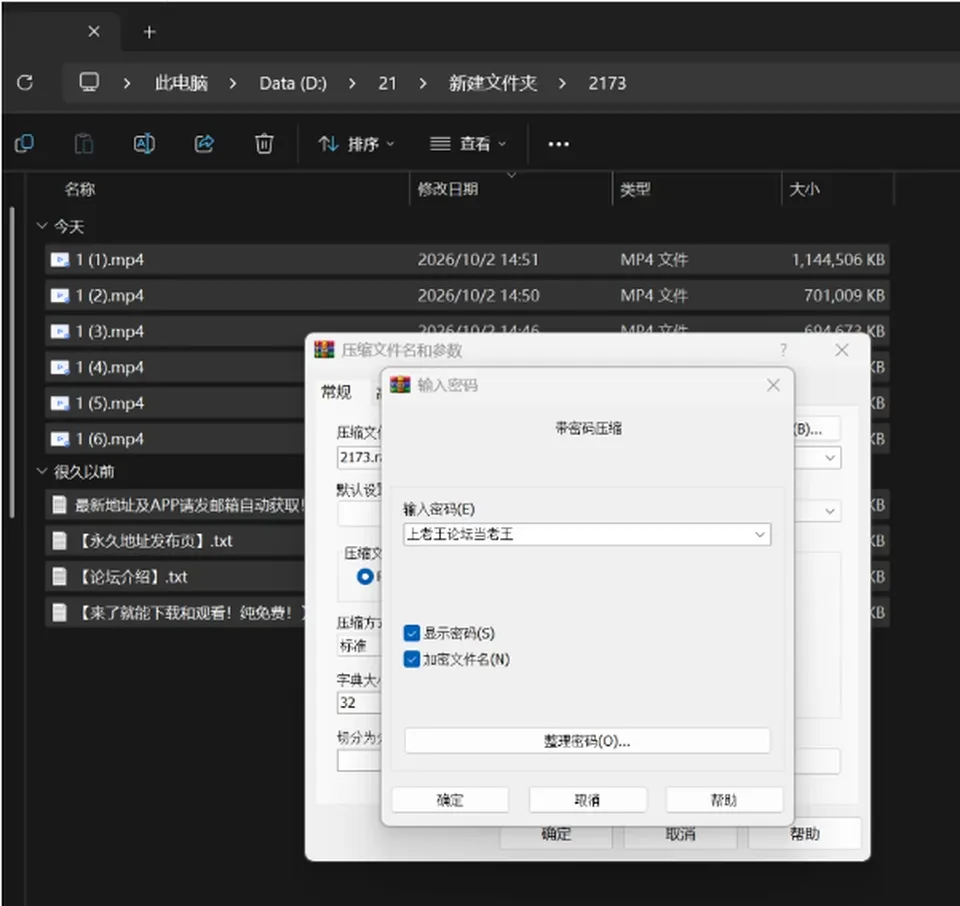The image size is (960, 906).
Task: Click the help question mark in 压缩文件名和参数 dialog
Action: pos(783,350)
